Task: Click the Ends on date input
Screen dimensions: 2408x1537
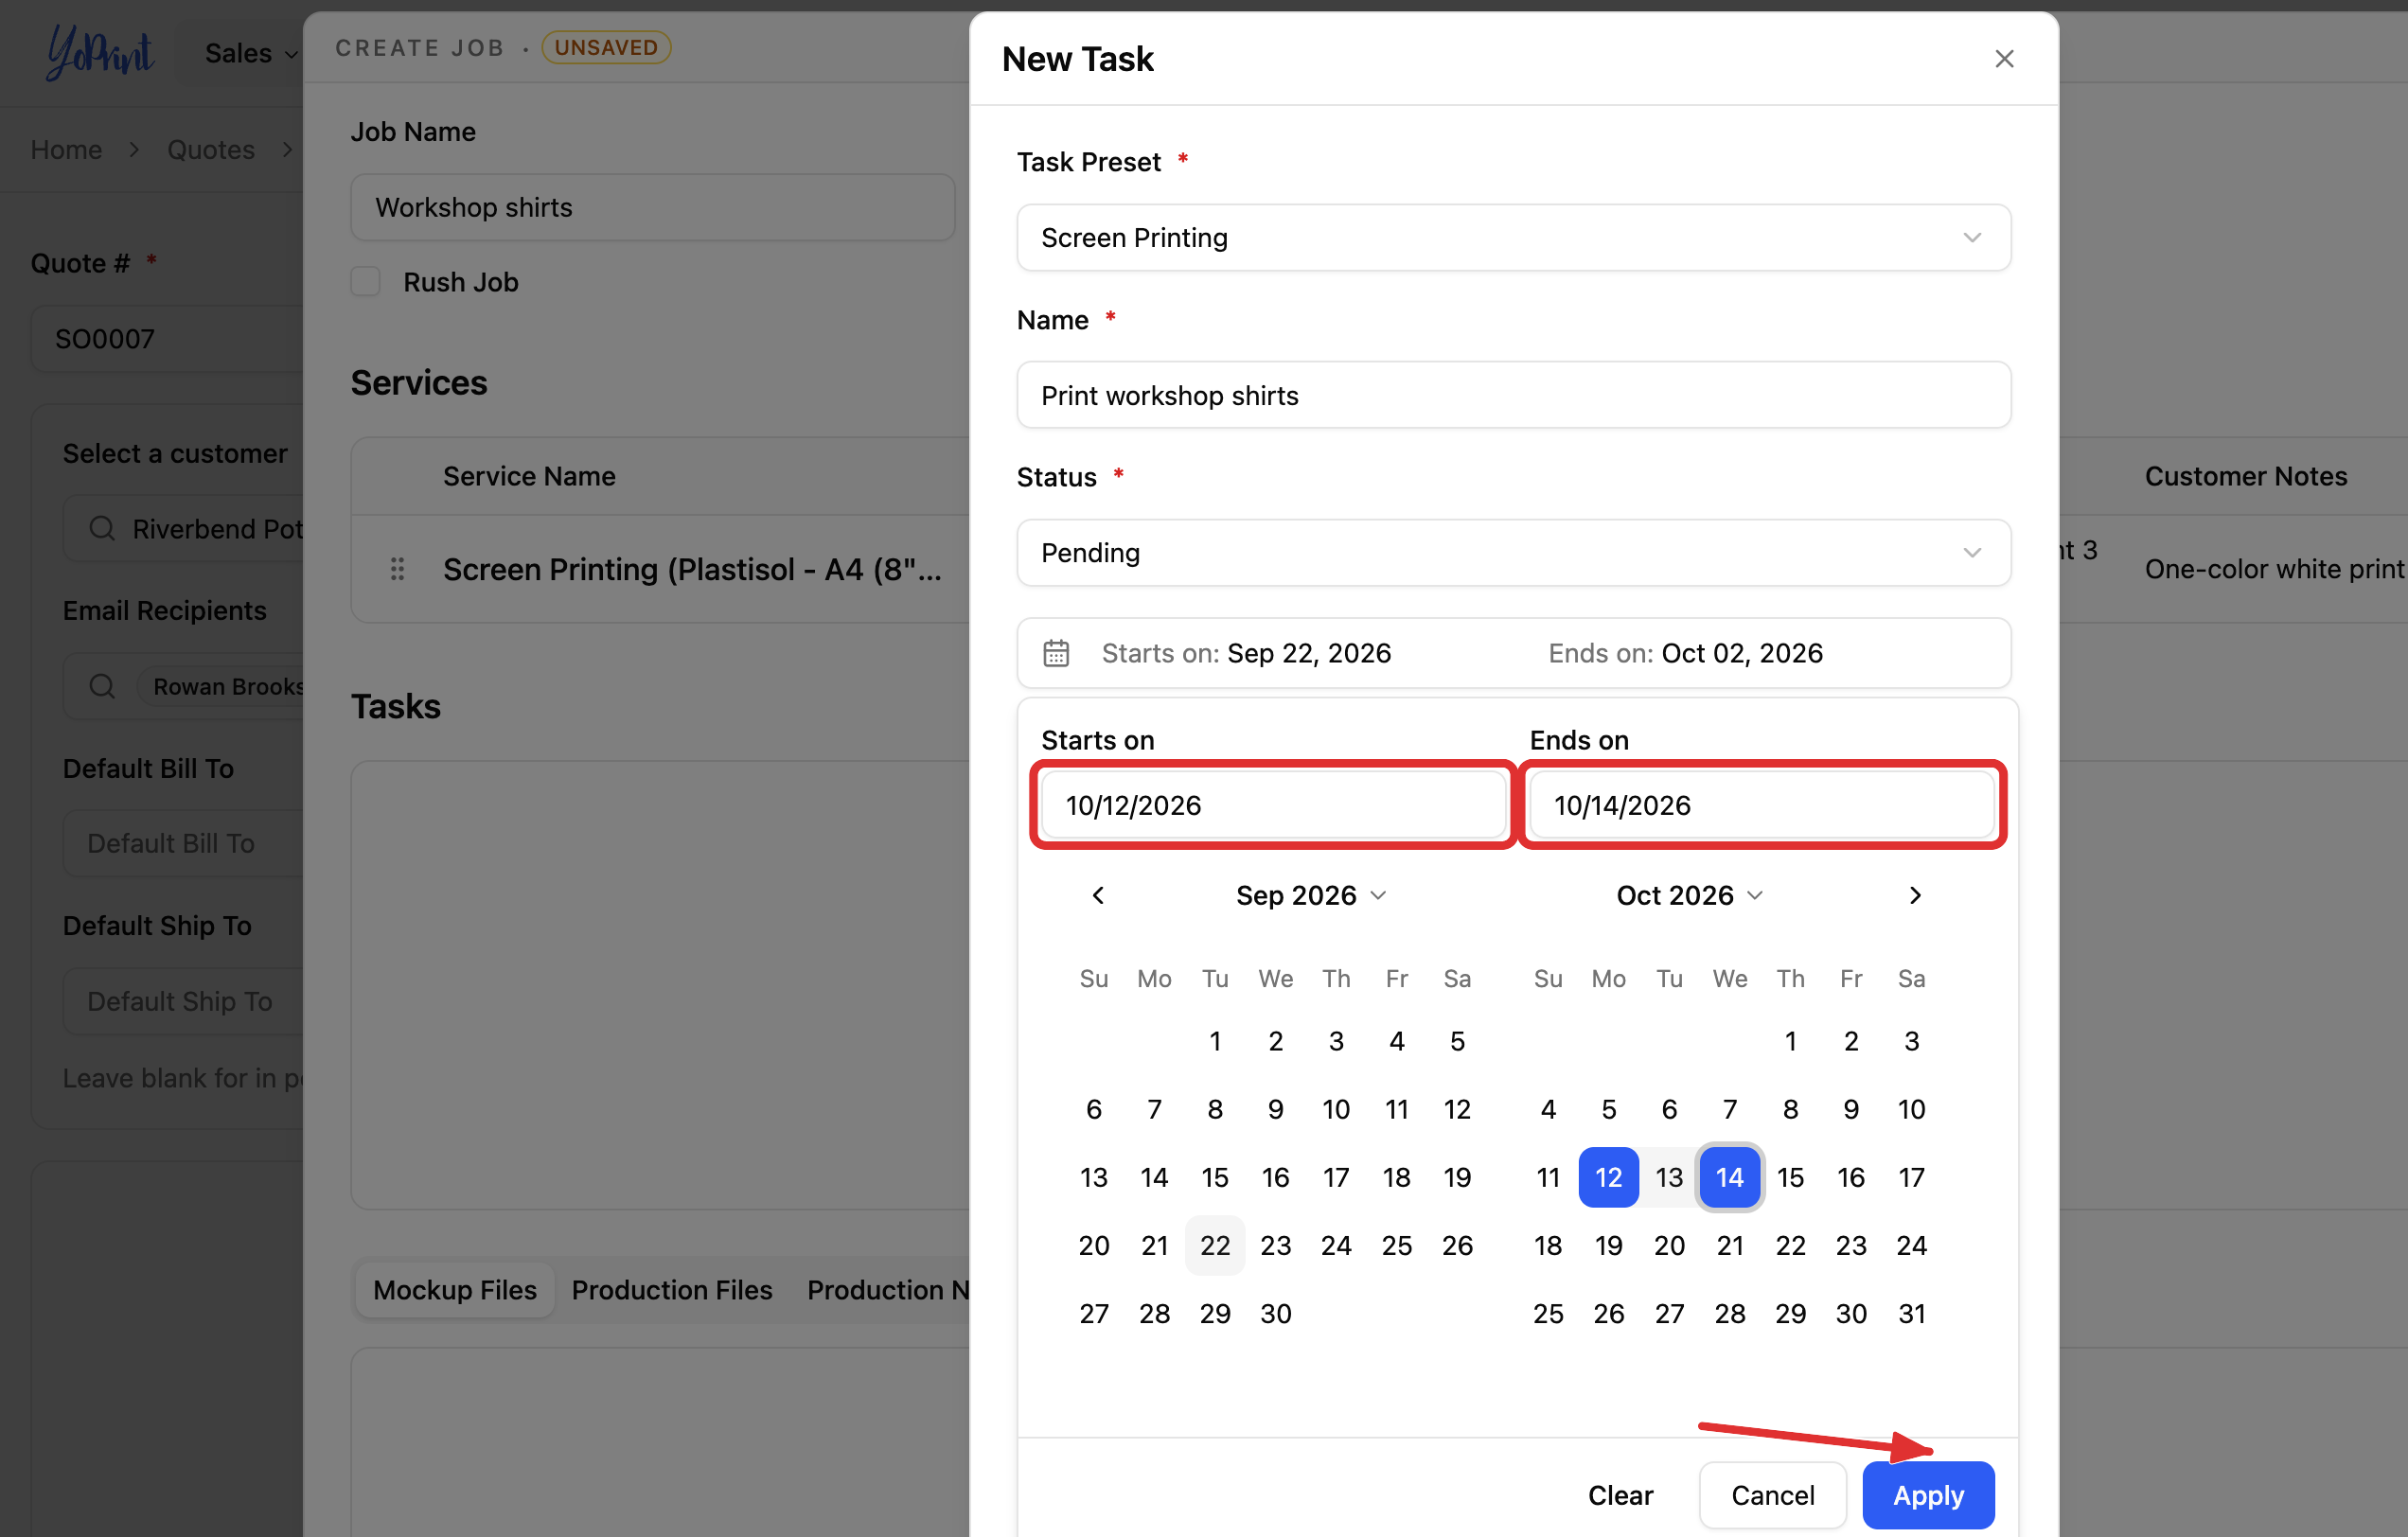Action: [x=1762, y=805]
